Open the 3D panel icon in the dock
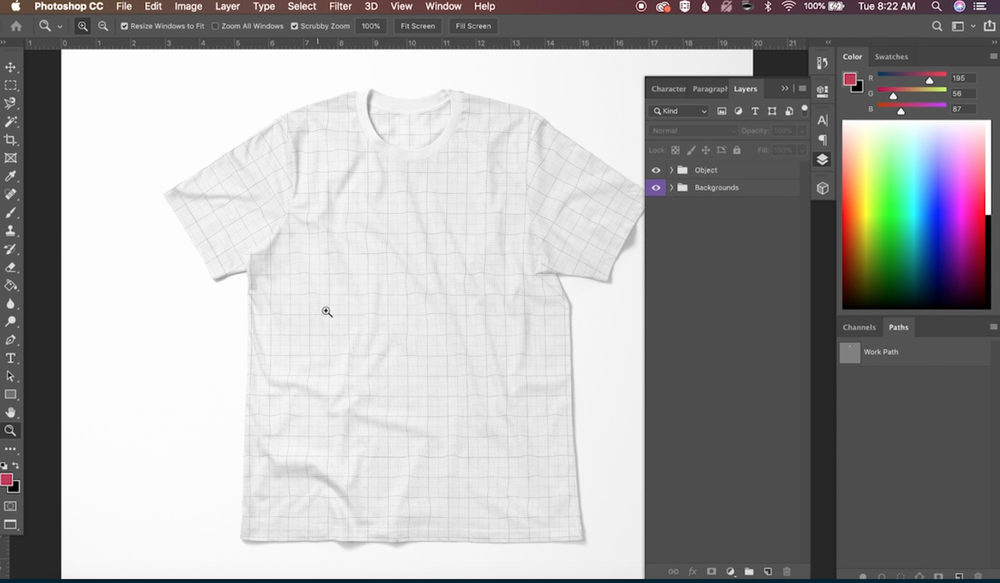Viewport: 1000px width, 583px height. click(x=823, y=188)
